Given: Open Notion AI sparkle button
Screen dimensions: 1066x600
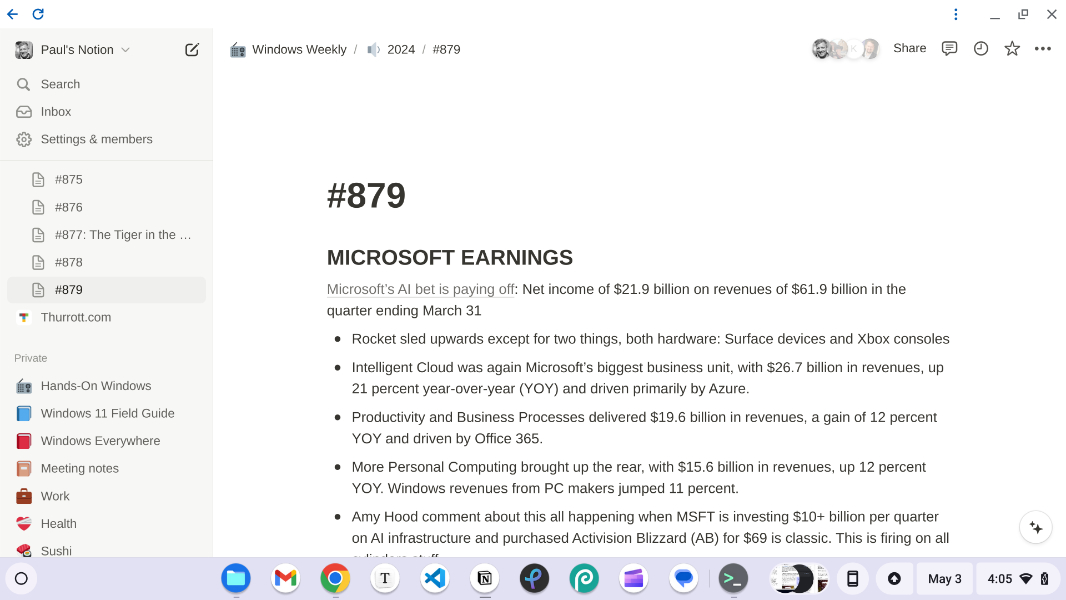Looking at the screenshot, I should click(x=1035, y=527).
